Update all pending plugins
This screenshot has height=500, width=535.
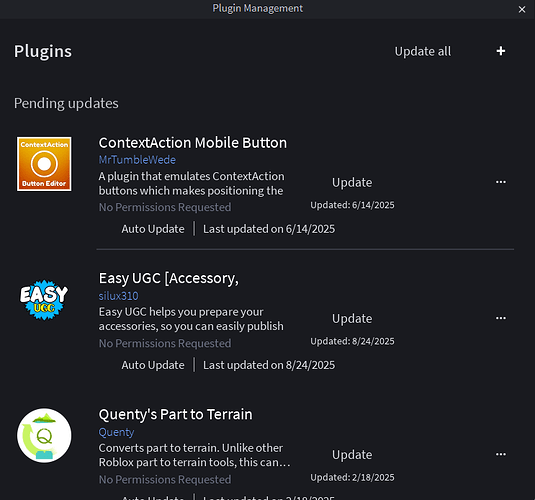(x=423, y=52)
